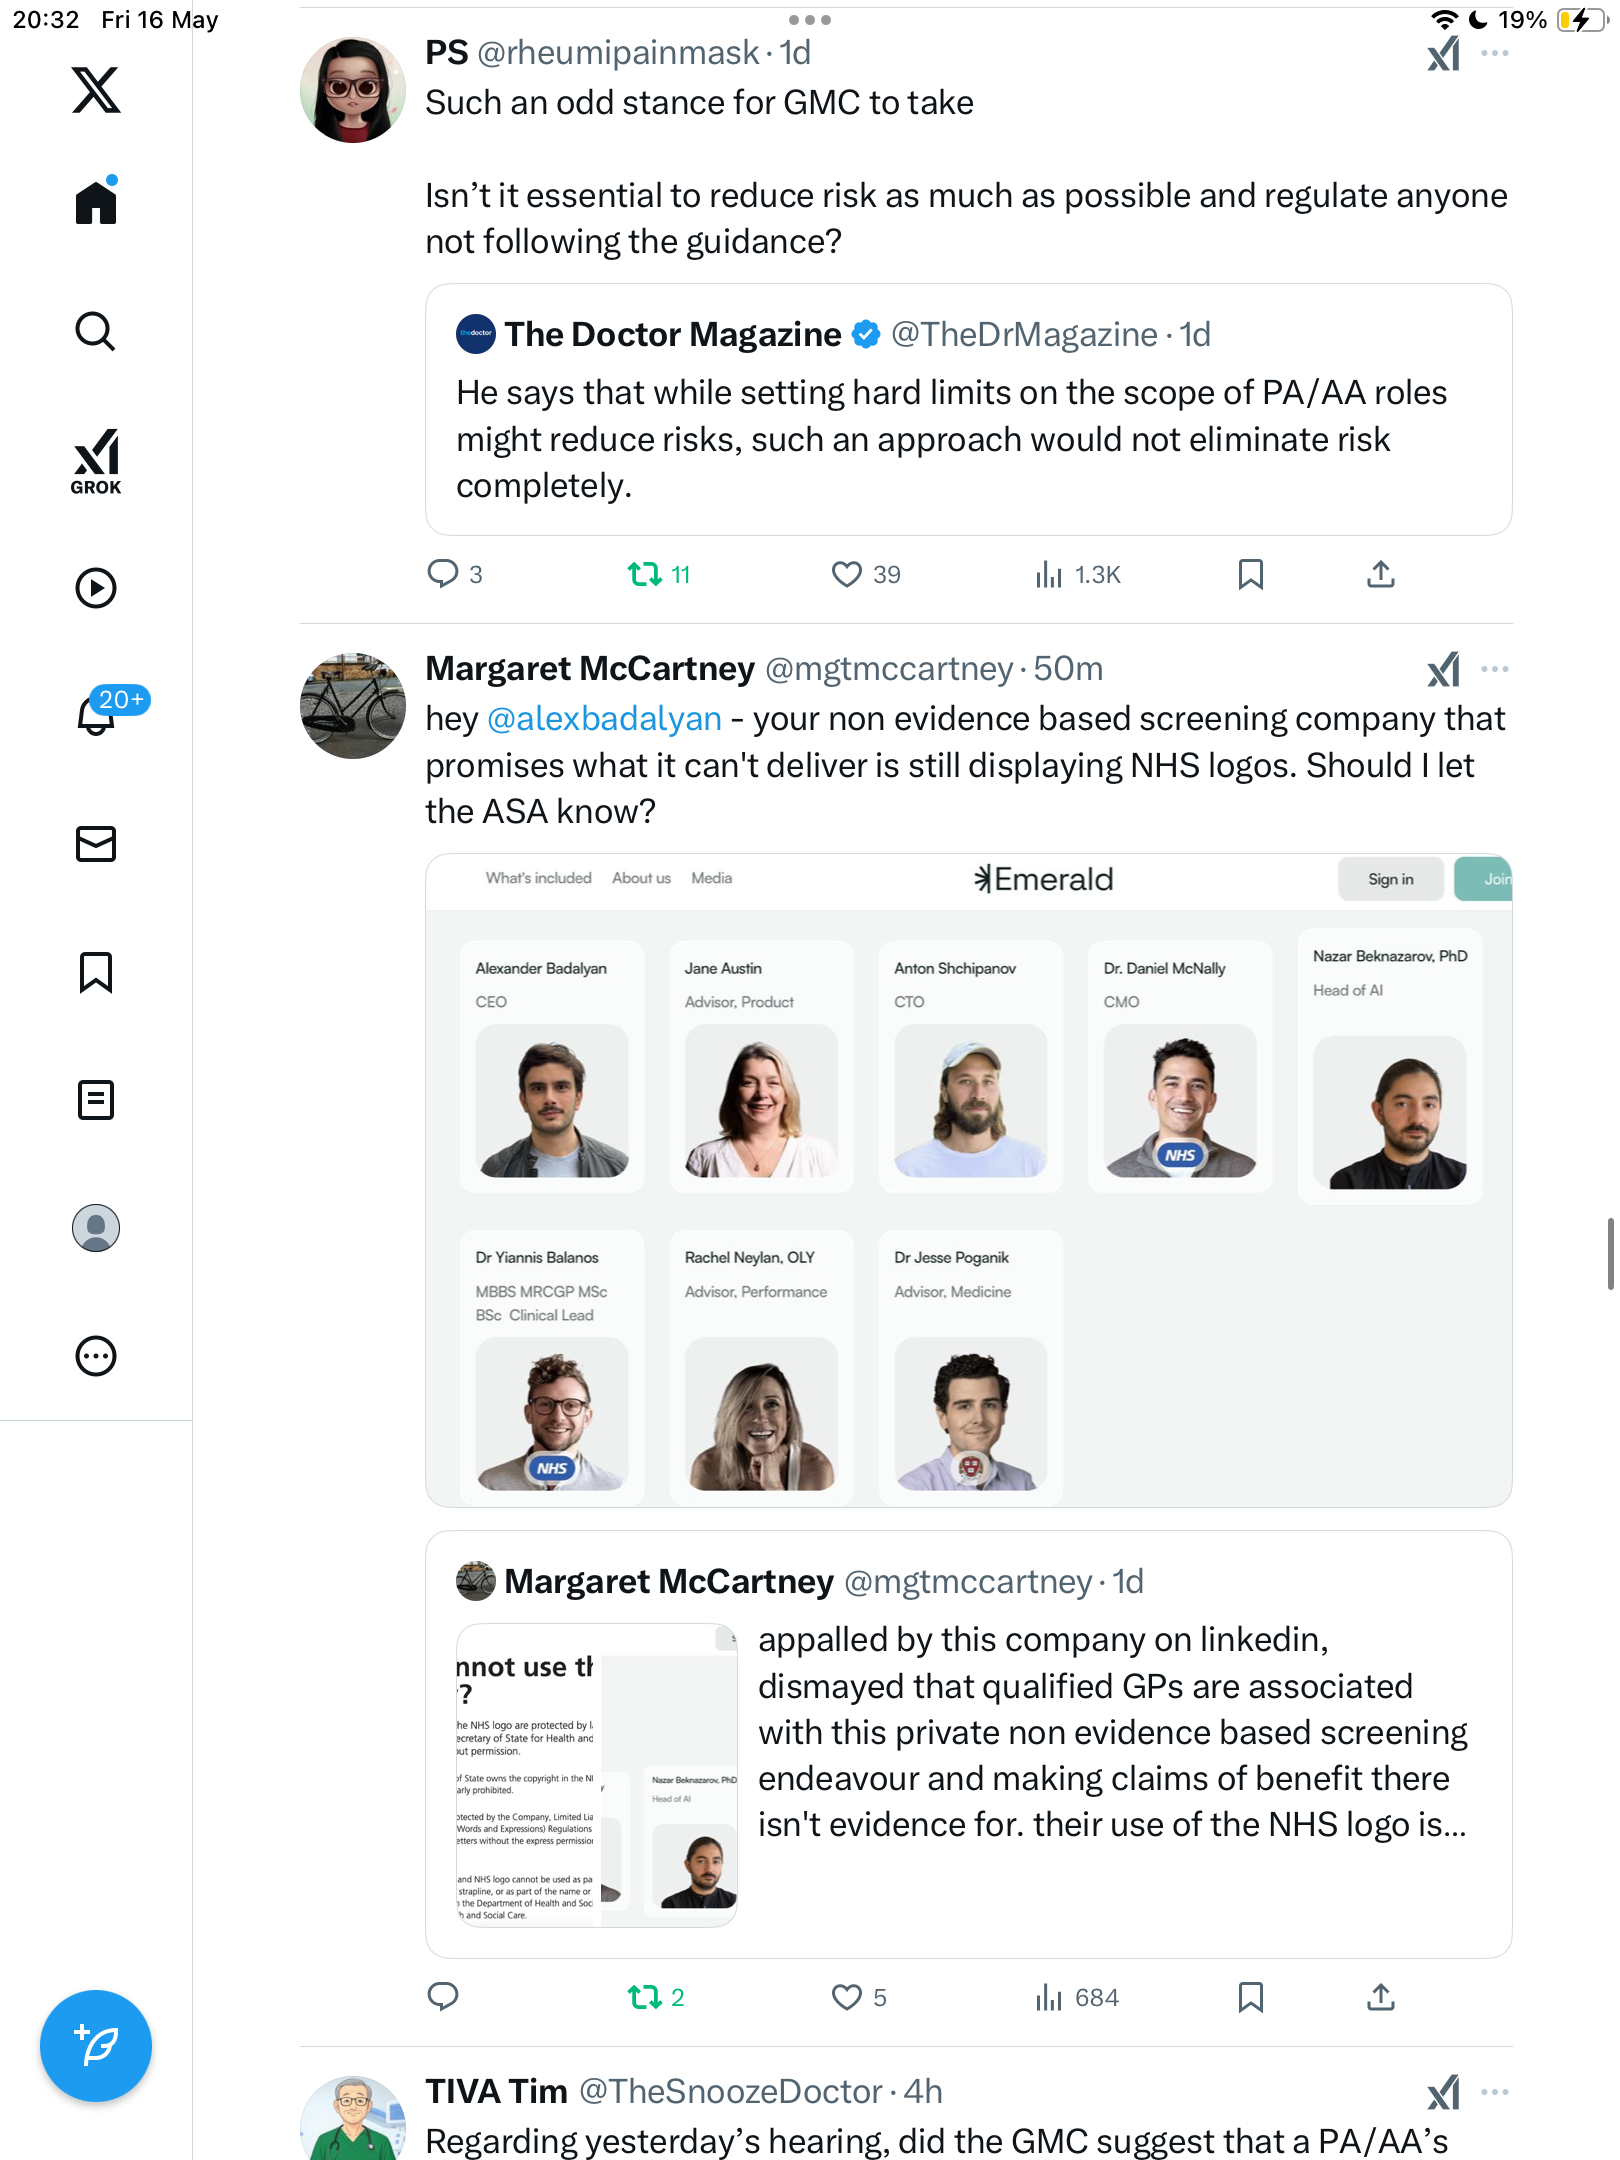The width and height of the screenshot is (1620, 2160).
Task: Open the 50m timestamp on McCartney's post
Action: 1068,669
